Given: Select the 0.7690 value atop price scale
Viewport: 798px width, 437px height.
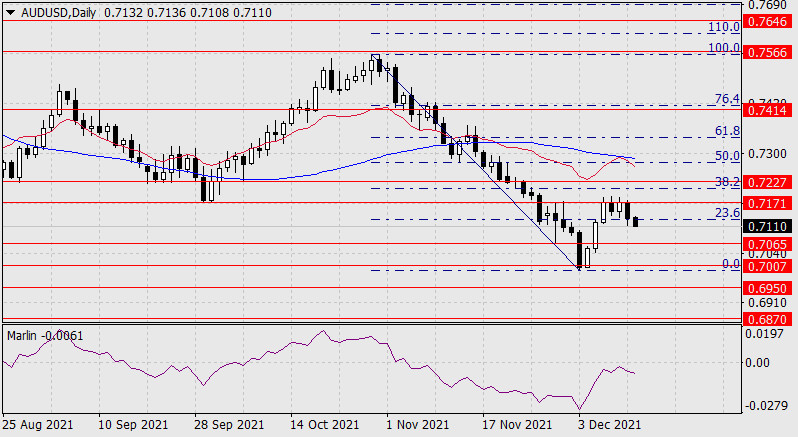Looking at the screenshot, I should (x=767, y=5).
